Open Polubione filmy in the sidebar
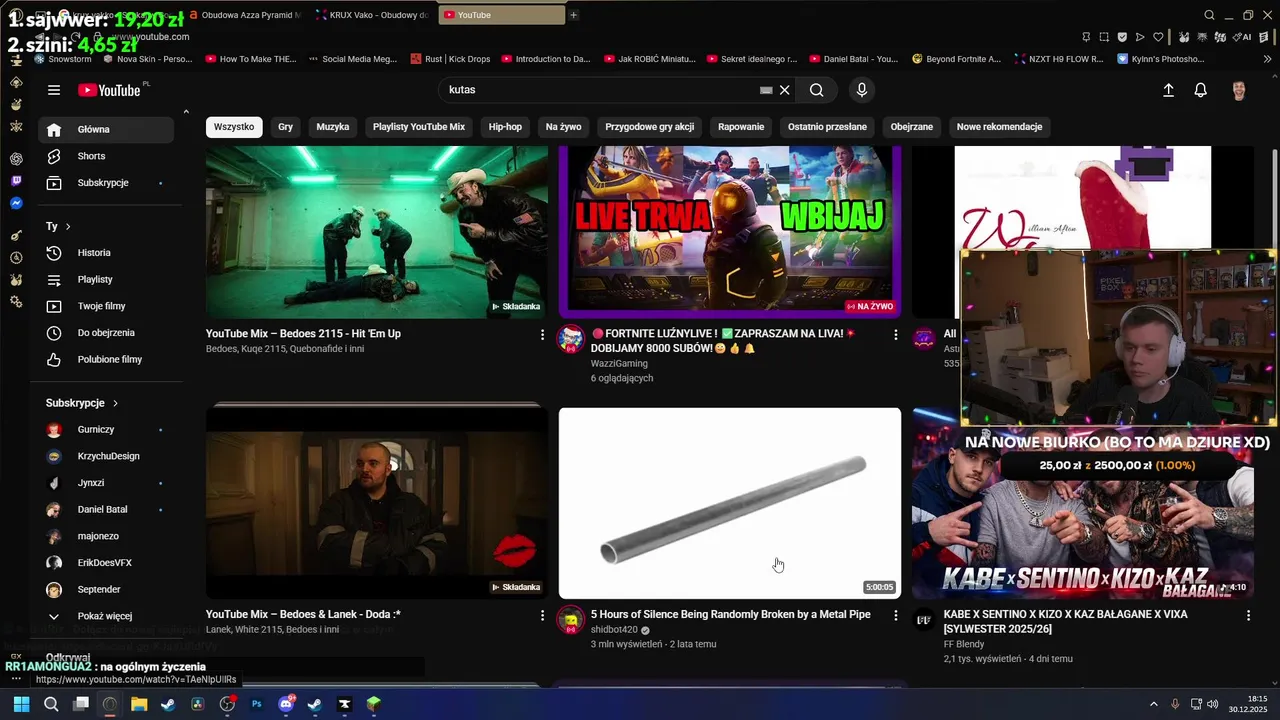 point(105,360)
